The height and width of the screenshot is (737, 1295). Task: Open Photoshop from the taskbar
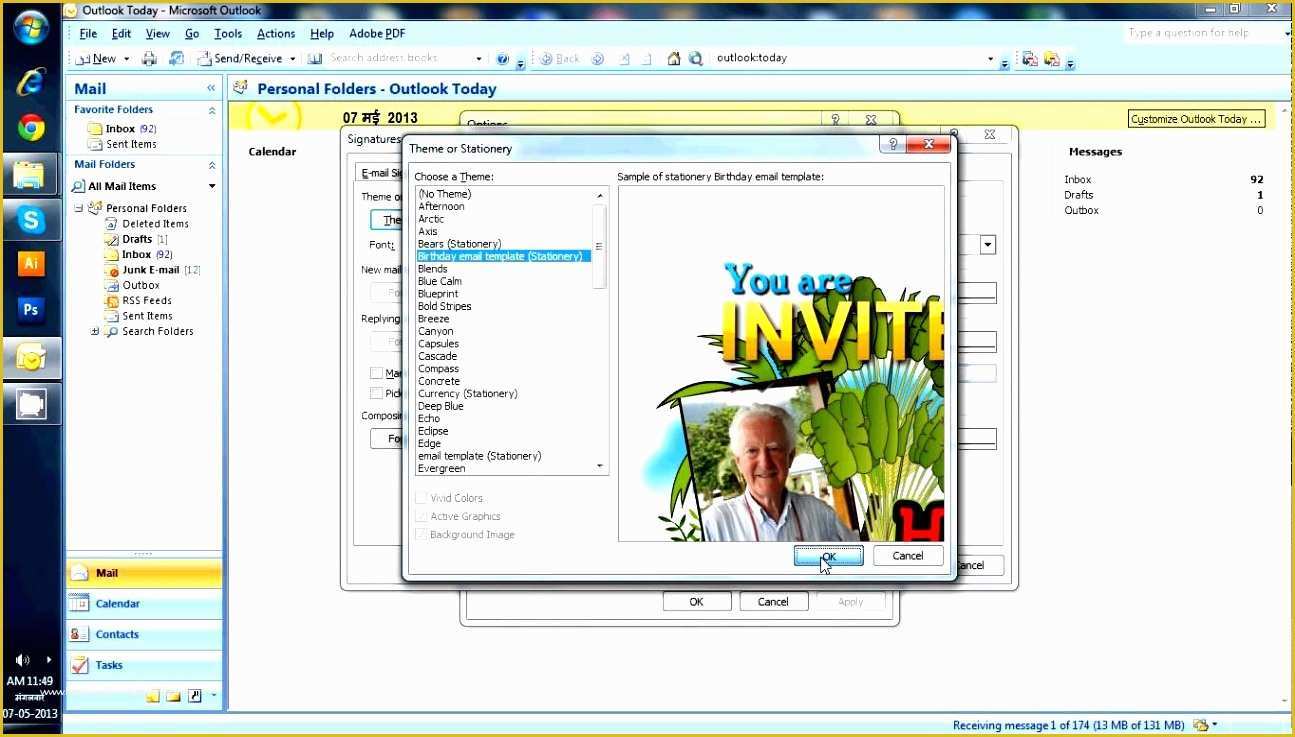tap(31, 310)
